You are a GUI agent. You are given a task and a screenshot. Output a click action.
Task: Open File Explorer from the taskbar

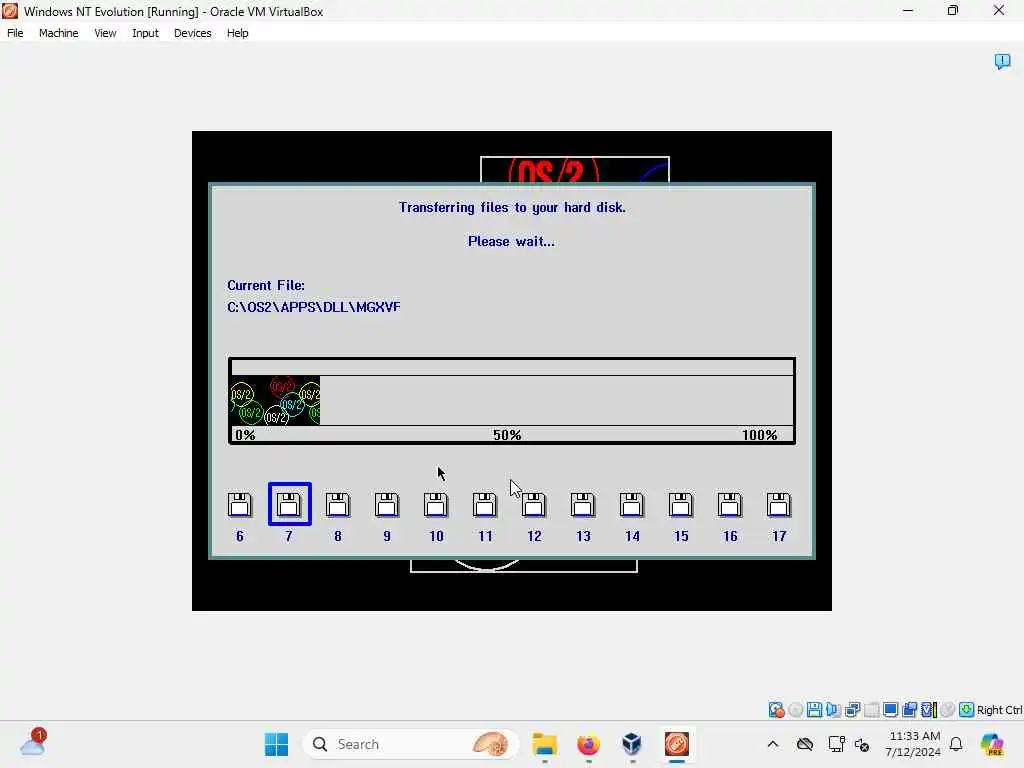point(545,744)
